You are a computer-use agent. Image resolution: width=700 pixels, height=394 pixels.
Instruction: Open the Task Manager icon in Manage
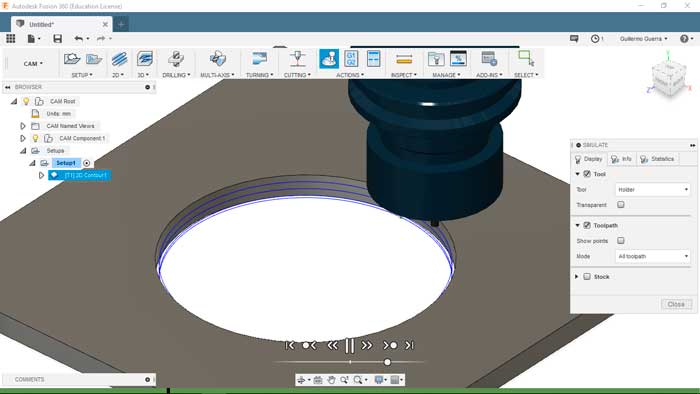coord(458,59)
